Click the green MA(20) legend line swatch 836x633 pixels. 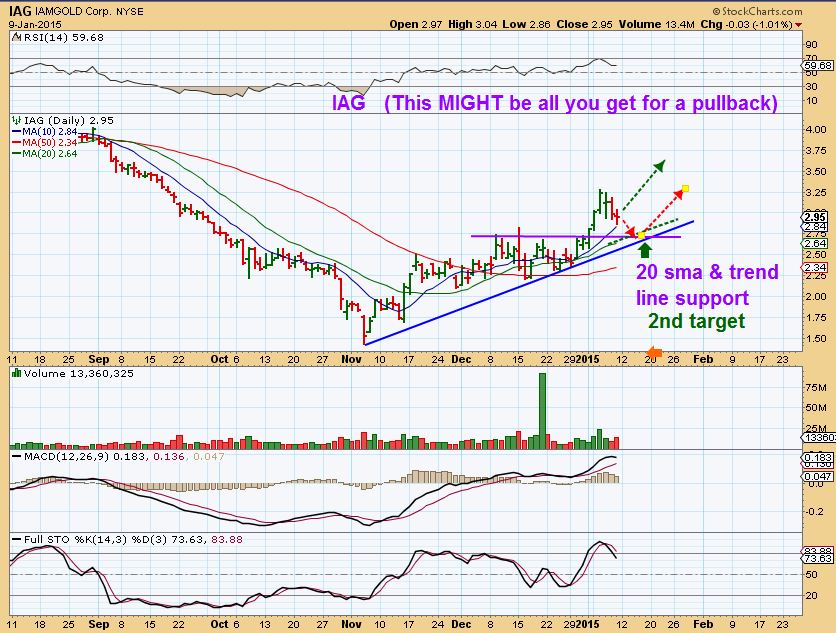pos(17,154)
